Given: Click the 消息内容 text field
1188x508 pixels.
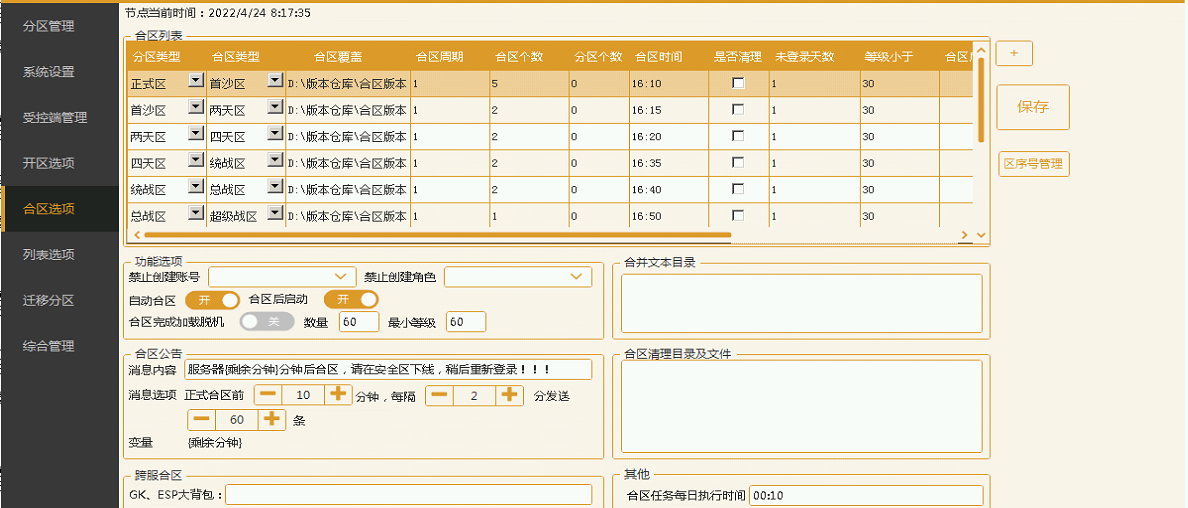Looking at the screenshot, I should coord(388,370).
